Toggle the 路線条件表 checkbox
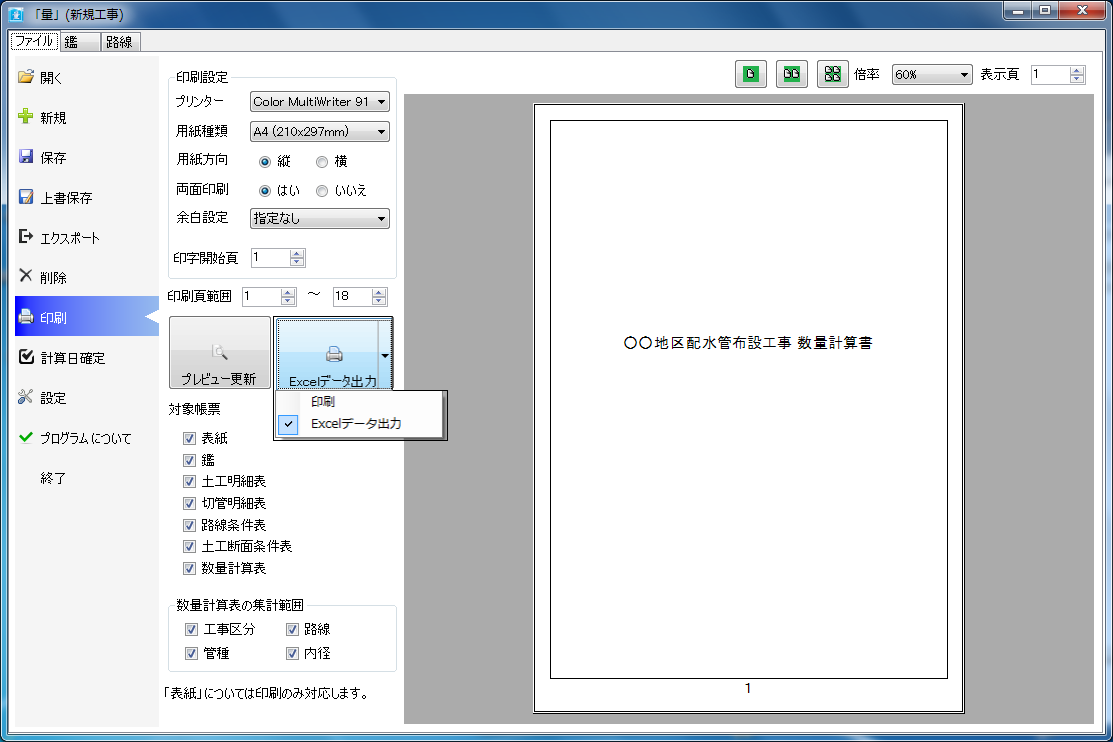Viewport: 1113px width, 742px height. 189,525
